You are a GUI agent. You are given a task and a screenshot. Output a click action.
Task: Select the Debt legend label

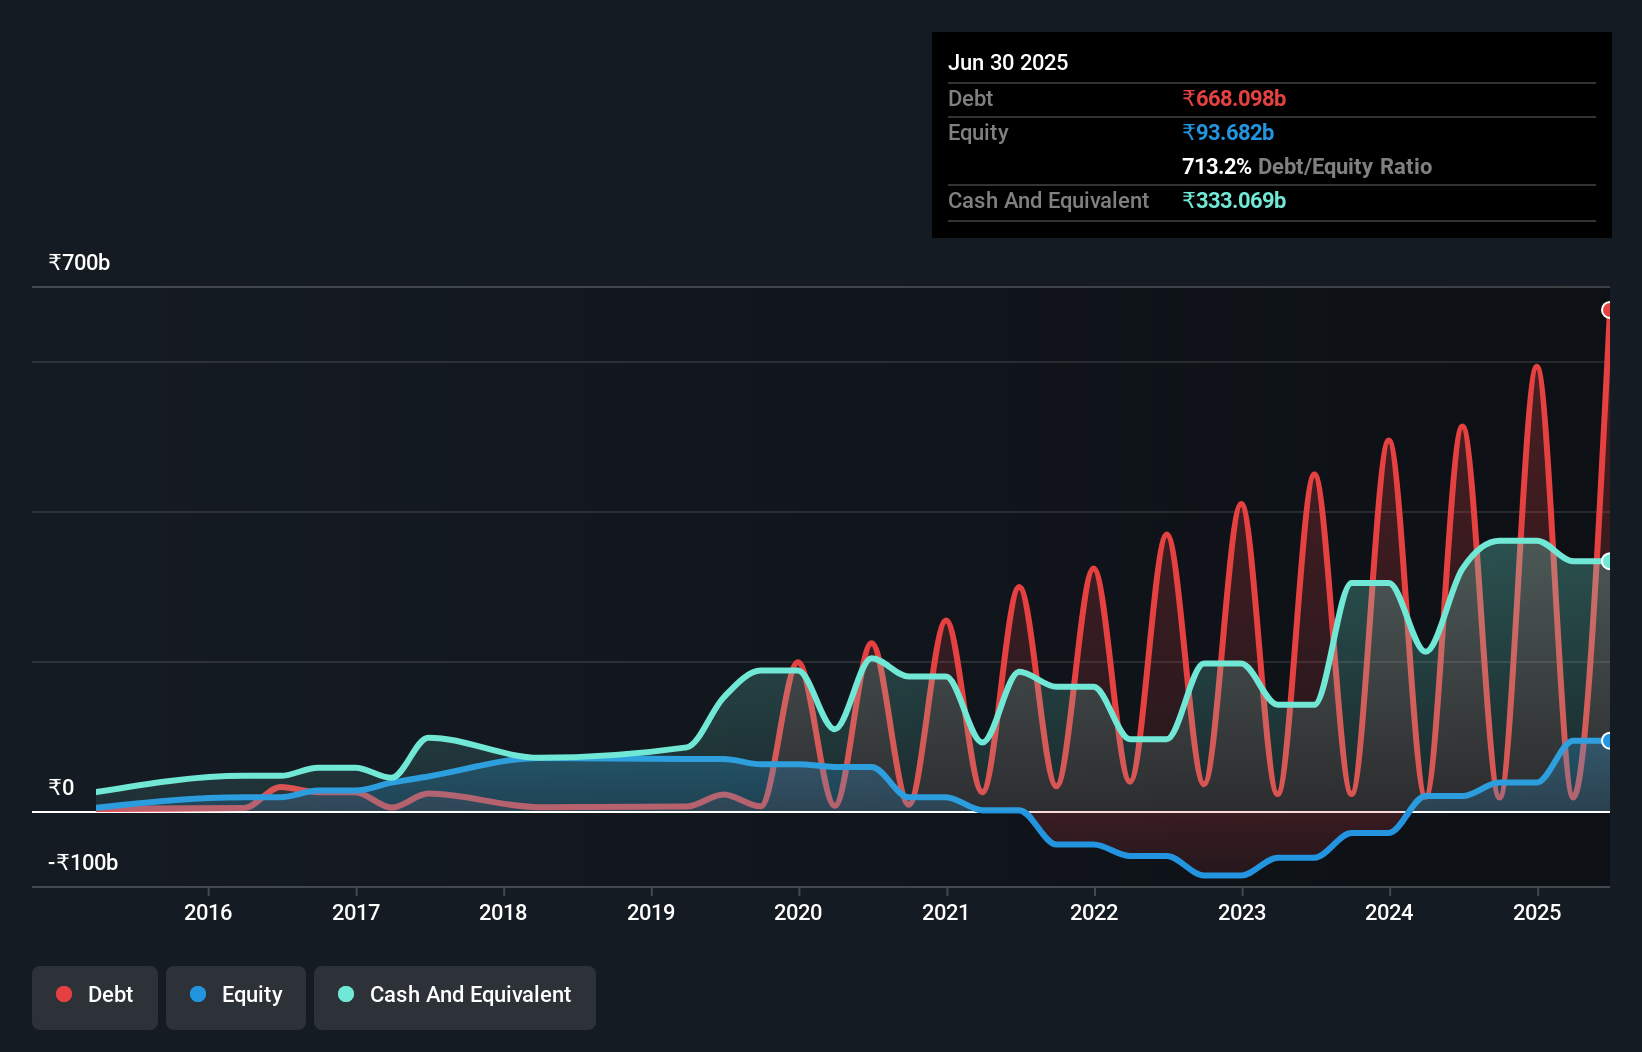110,995
